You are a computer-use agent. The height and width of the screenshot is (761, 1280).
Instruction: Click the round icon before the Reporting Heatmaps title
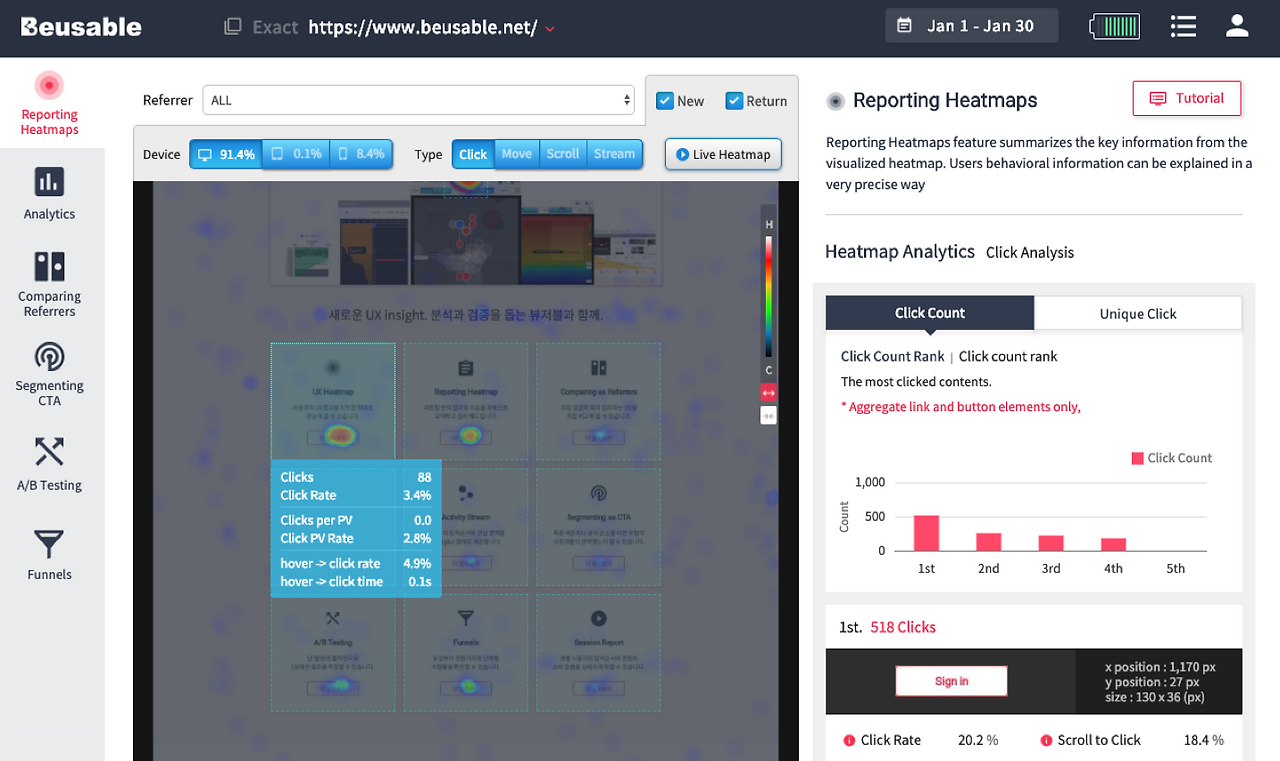click(x=836, y=100)
